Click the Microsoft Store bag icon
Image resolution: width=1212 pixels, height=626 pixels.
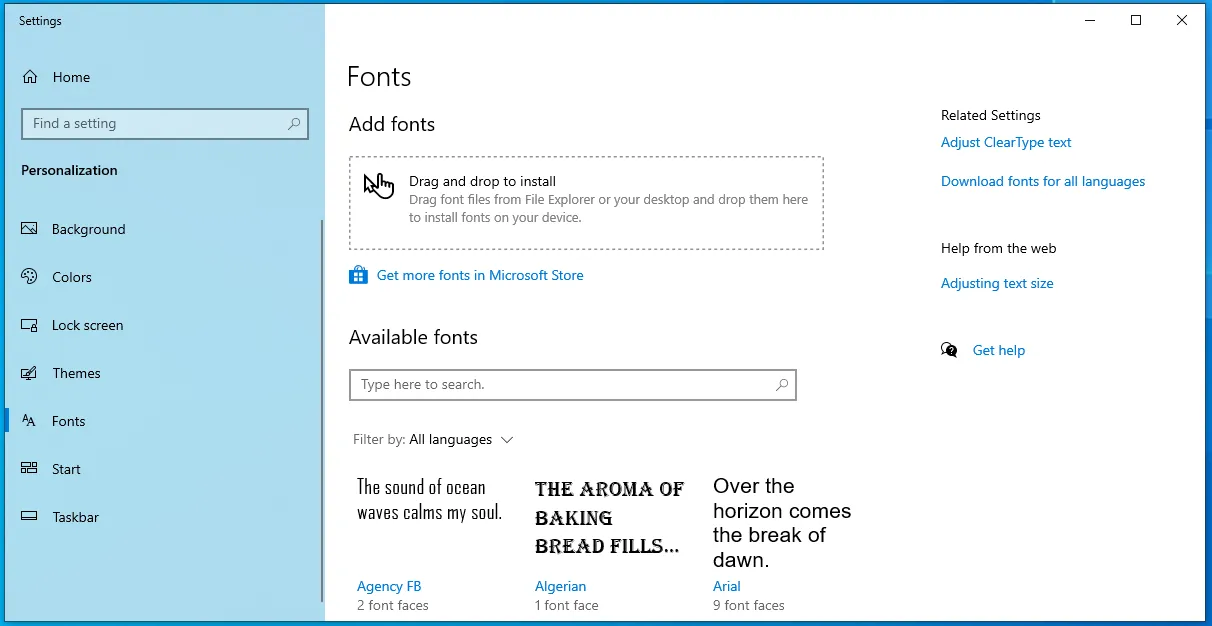(358, 275)
